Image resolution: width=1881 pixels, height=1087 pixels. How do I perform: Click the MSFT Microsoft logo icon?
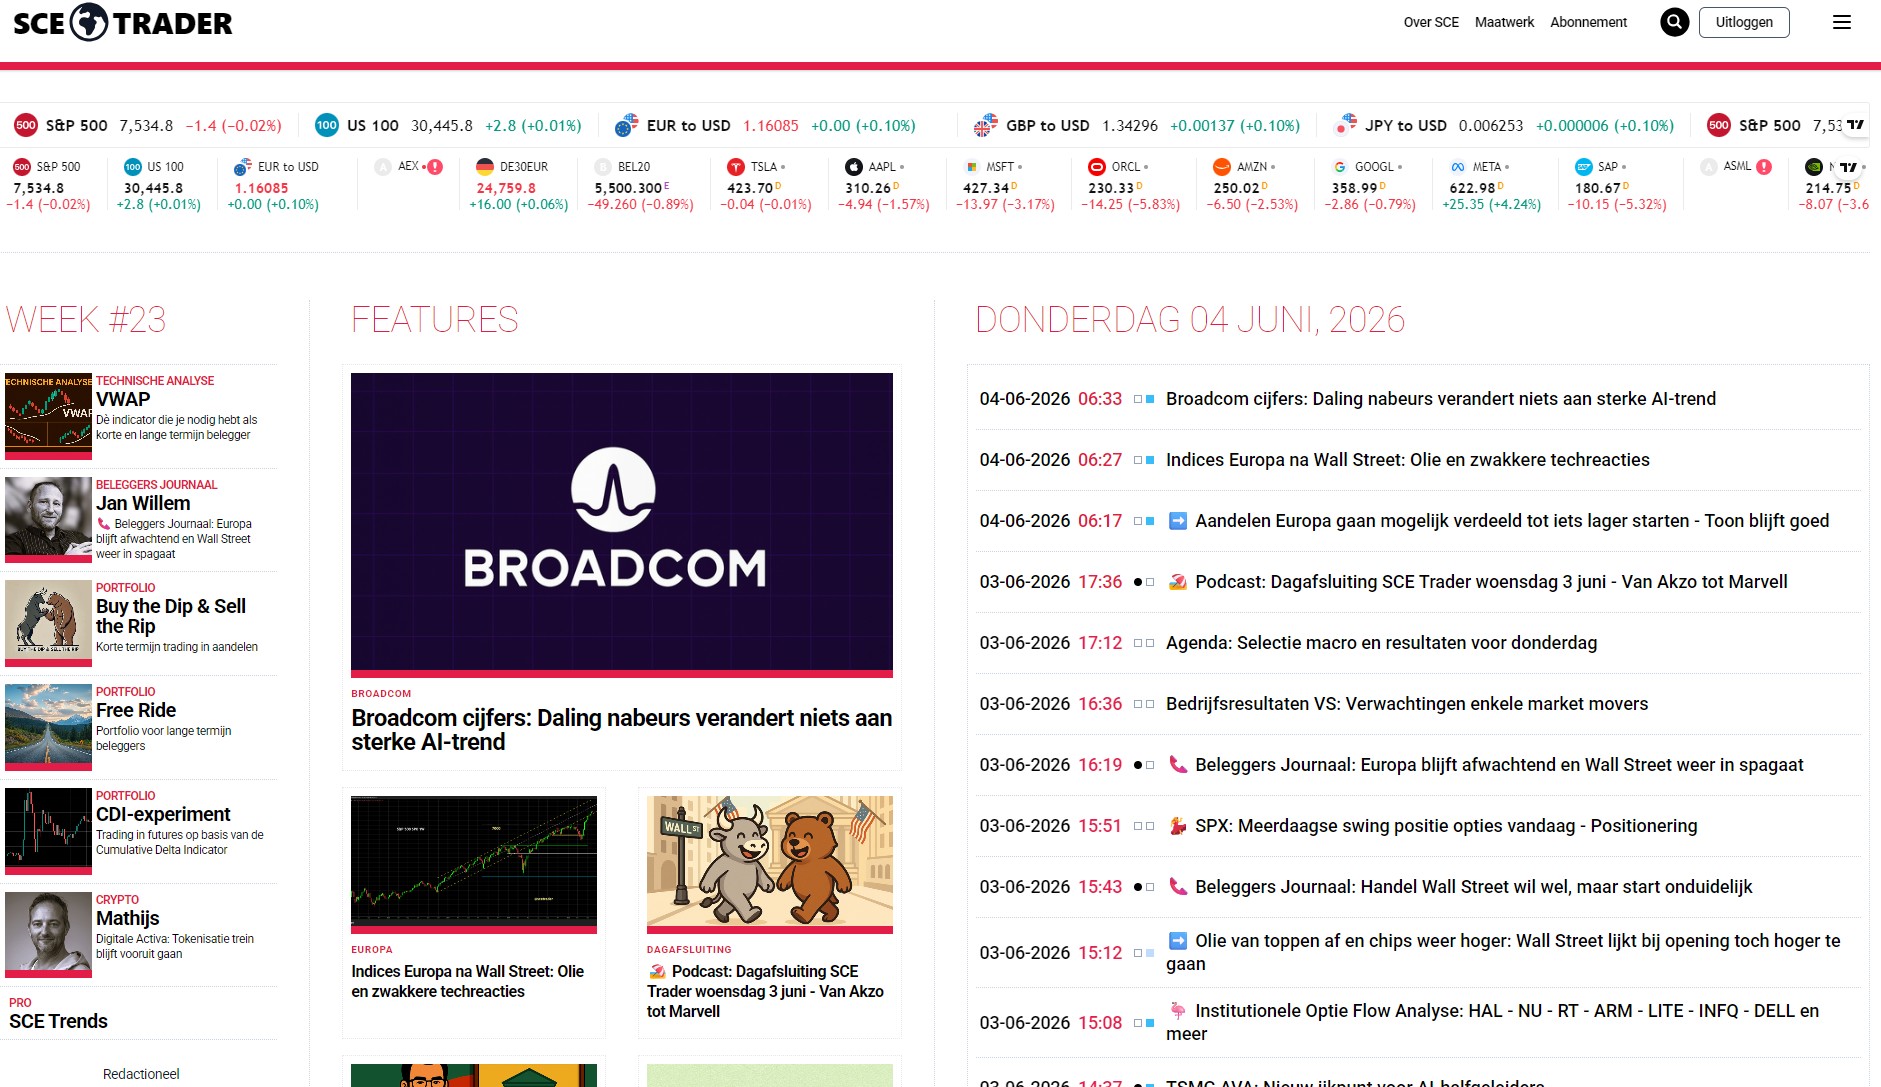click(972, 167)
